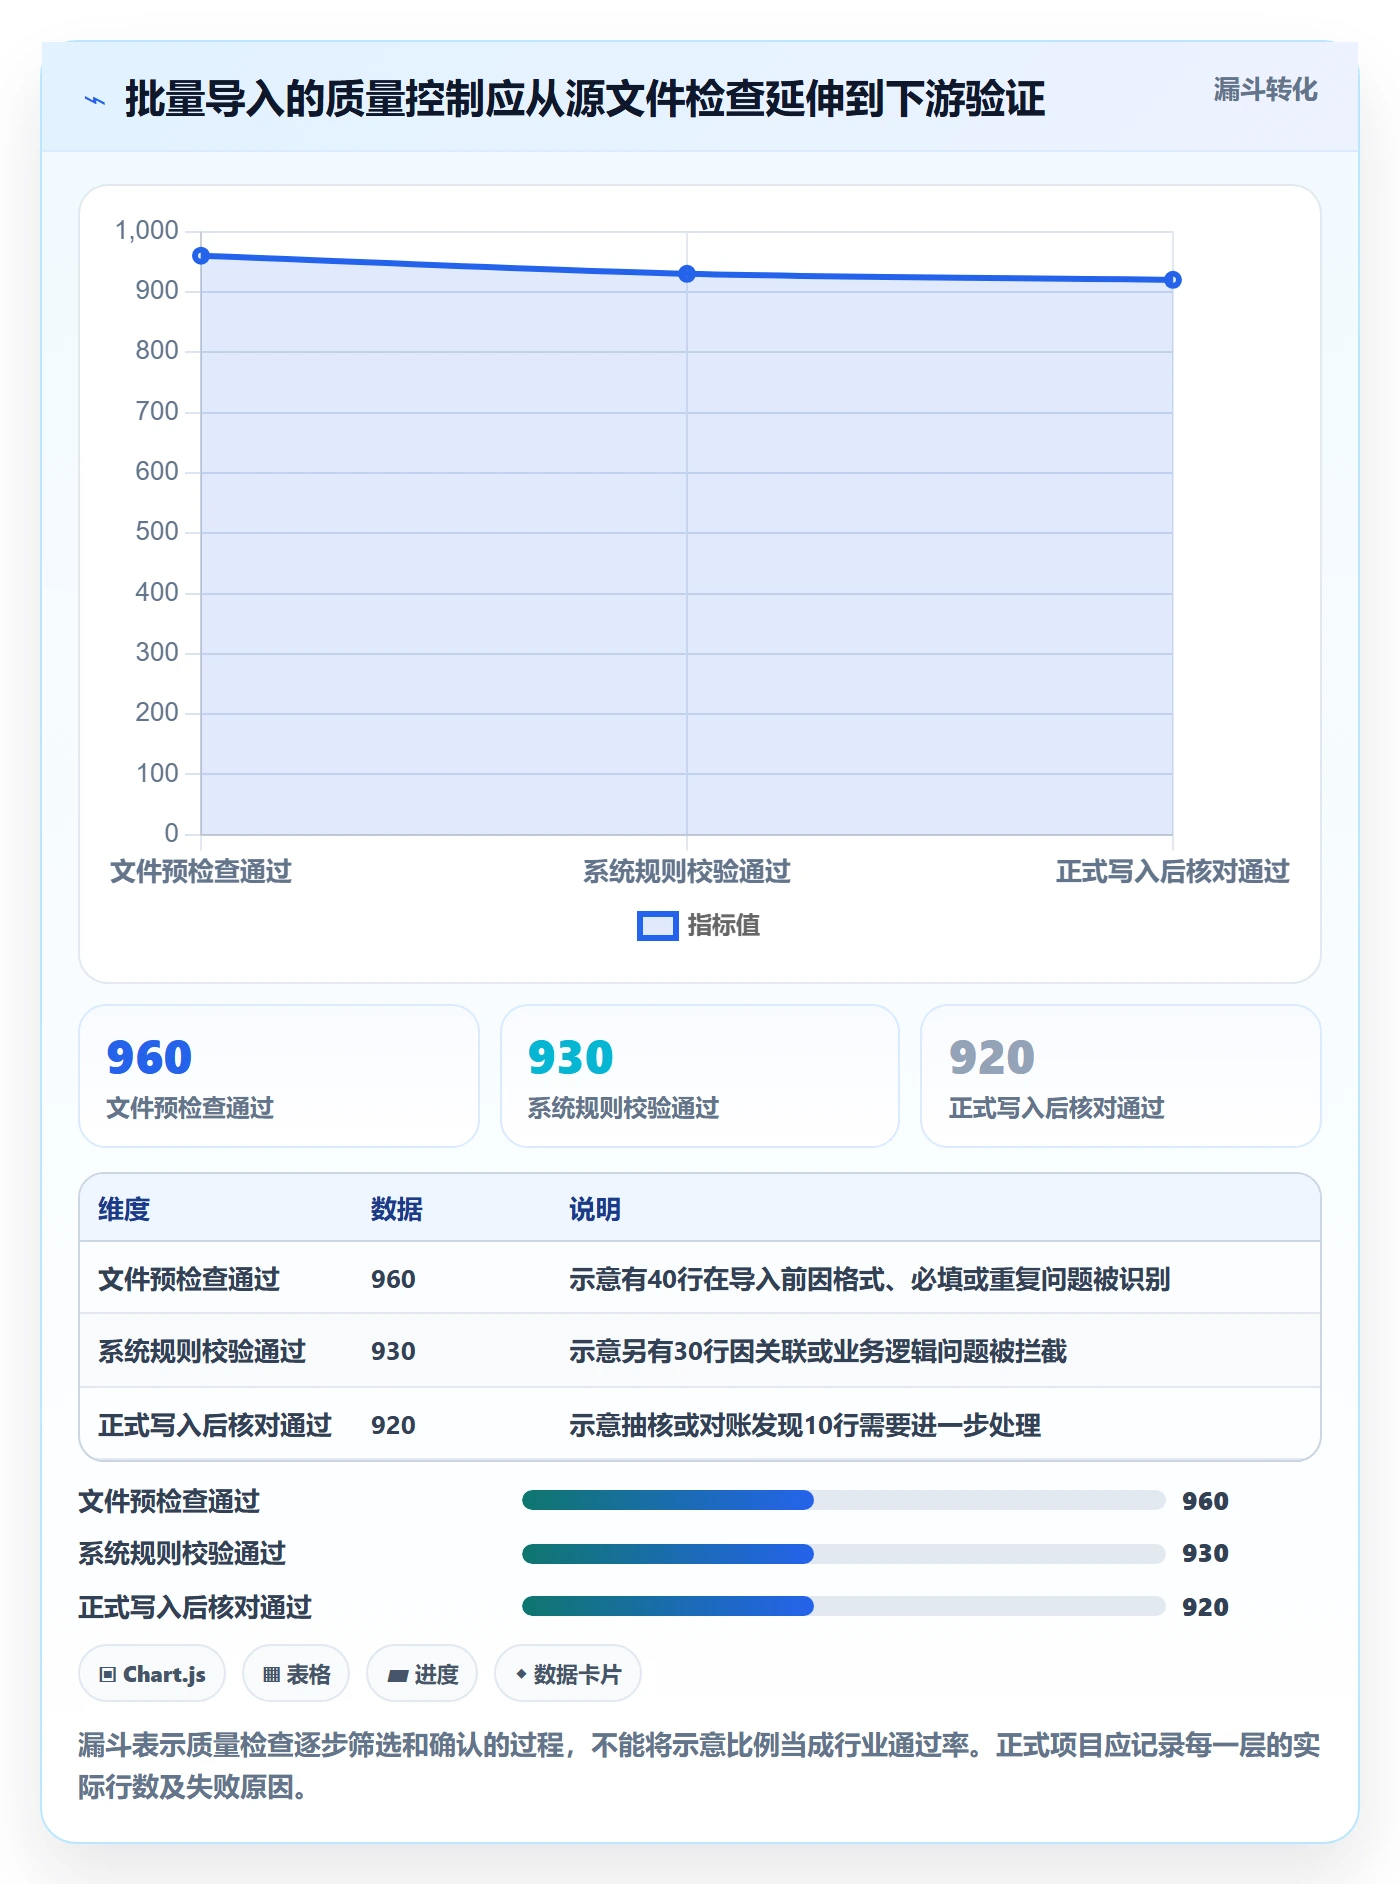Click the table cell value 960

393,1279
